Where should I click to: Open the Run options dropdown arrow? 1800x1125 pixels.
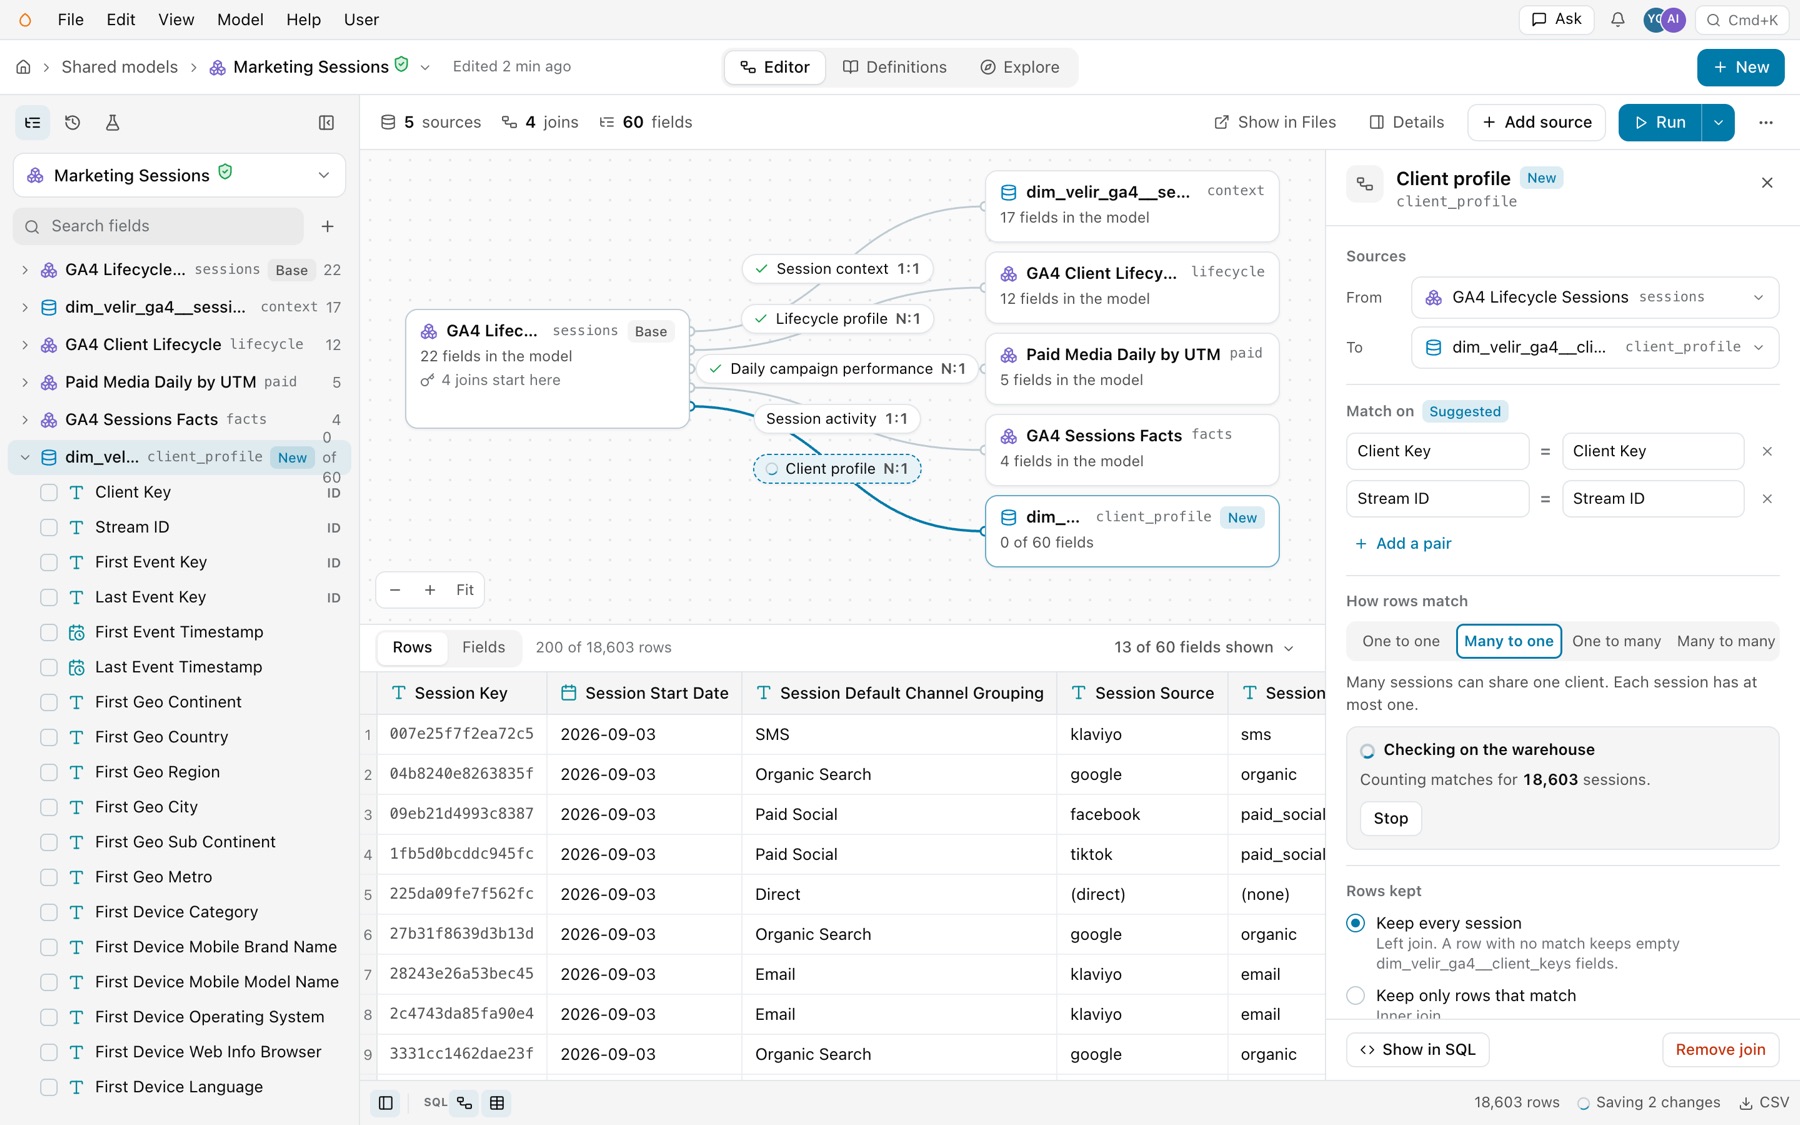pos(1718,123)
